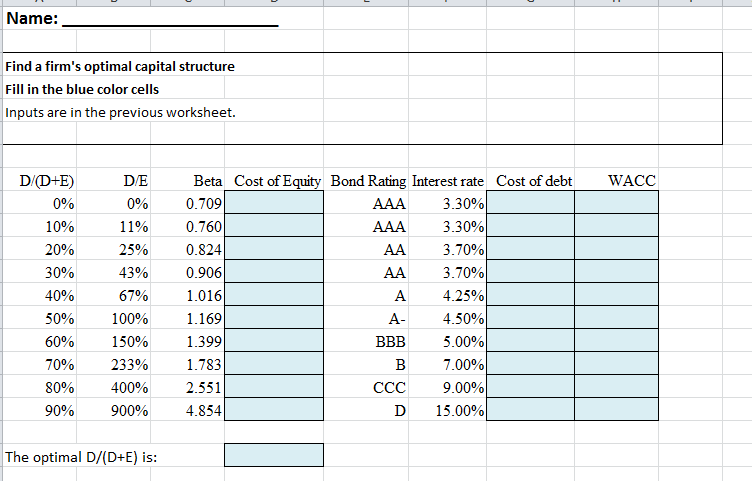Image resolution: width=752 pixels, height=481 pixels.
Task: Click 'Inputs are in the previous worksheet.' text
Action: click(120, 112)
